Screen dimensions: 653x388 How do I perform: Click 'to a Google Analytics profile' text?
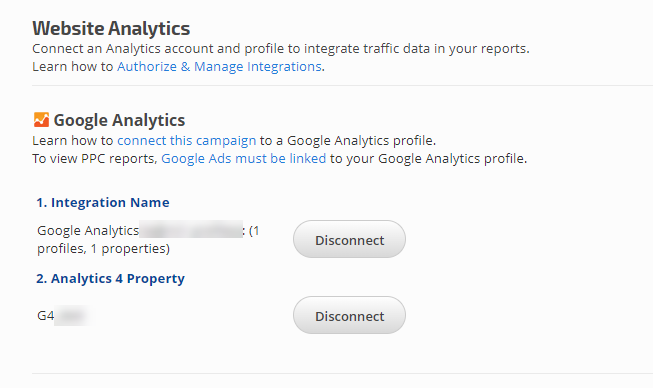pos(348,141)
